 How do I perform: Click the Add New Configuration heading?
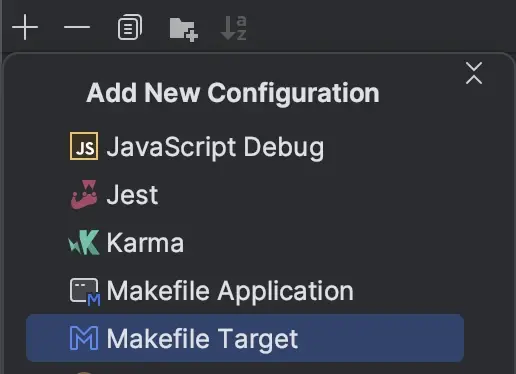tap(233, 93)
